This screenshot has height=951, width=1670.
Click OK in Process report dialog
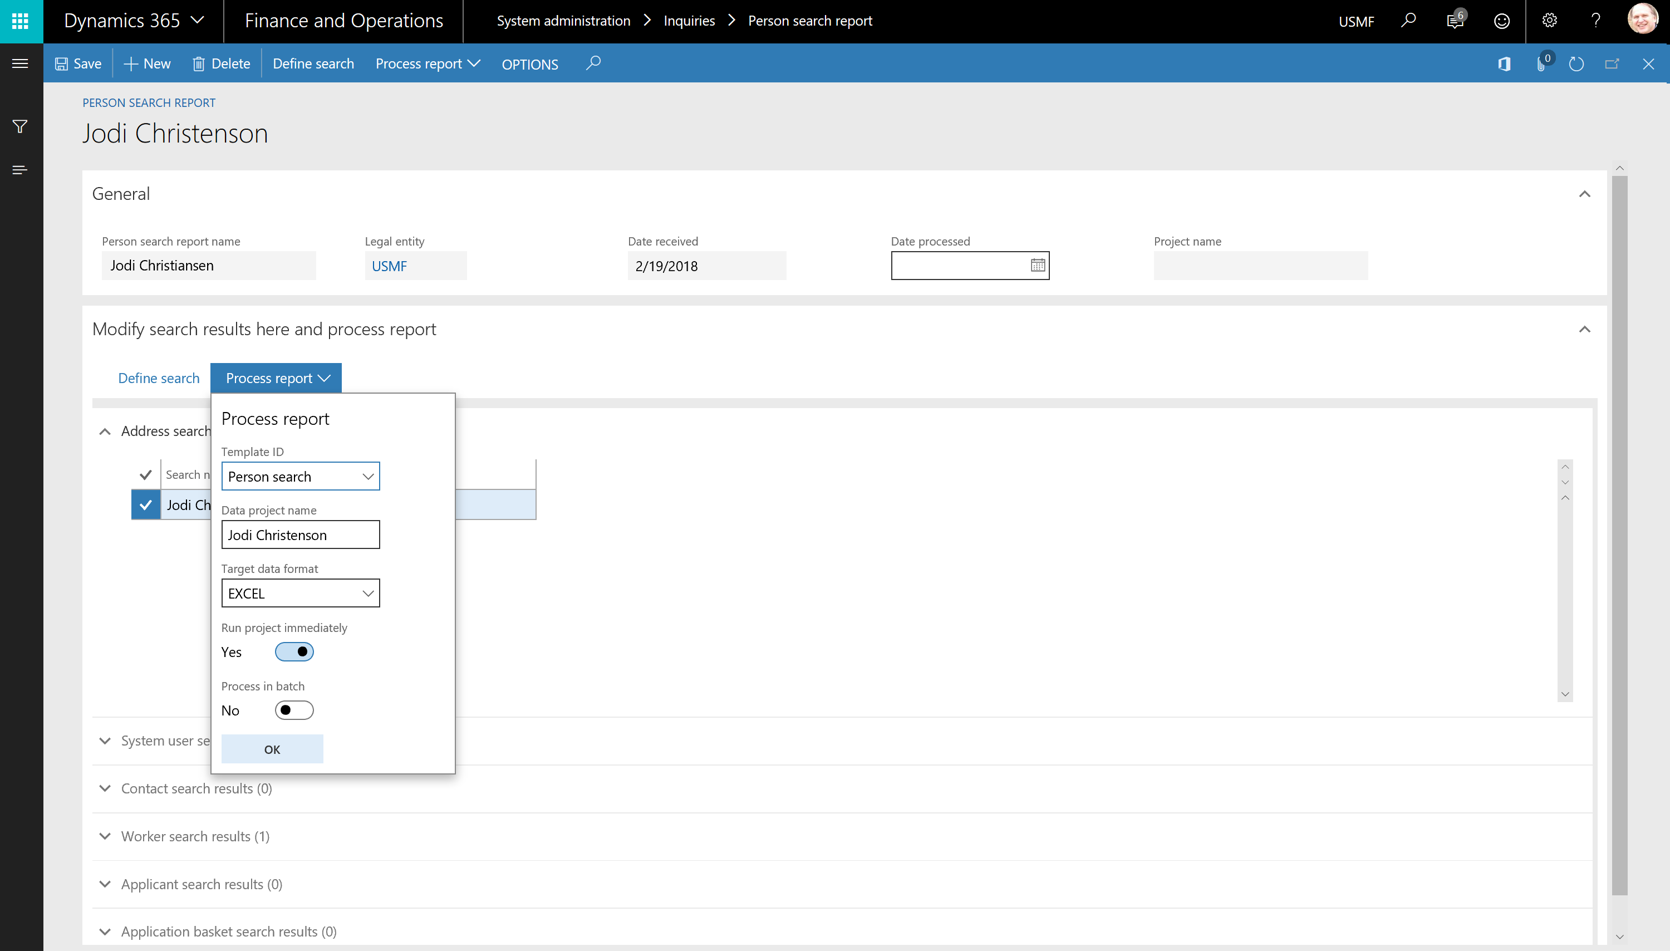(x=272, y=749)
